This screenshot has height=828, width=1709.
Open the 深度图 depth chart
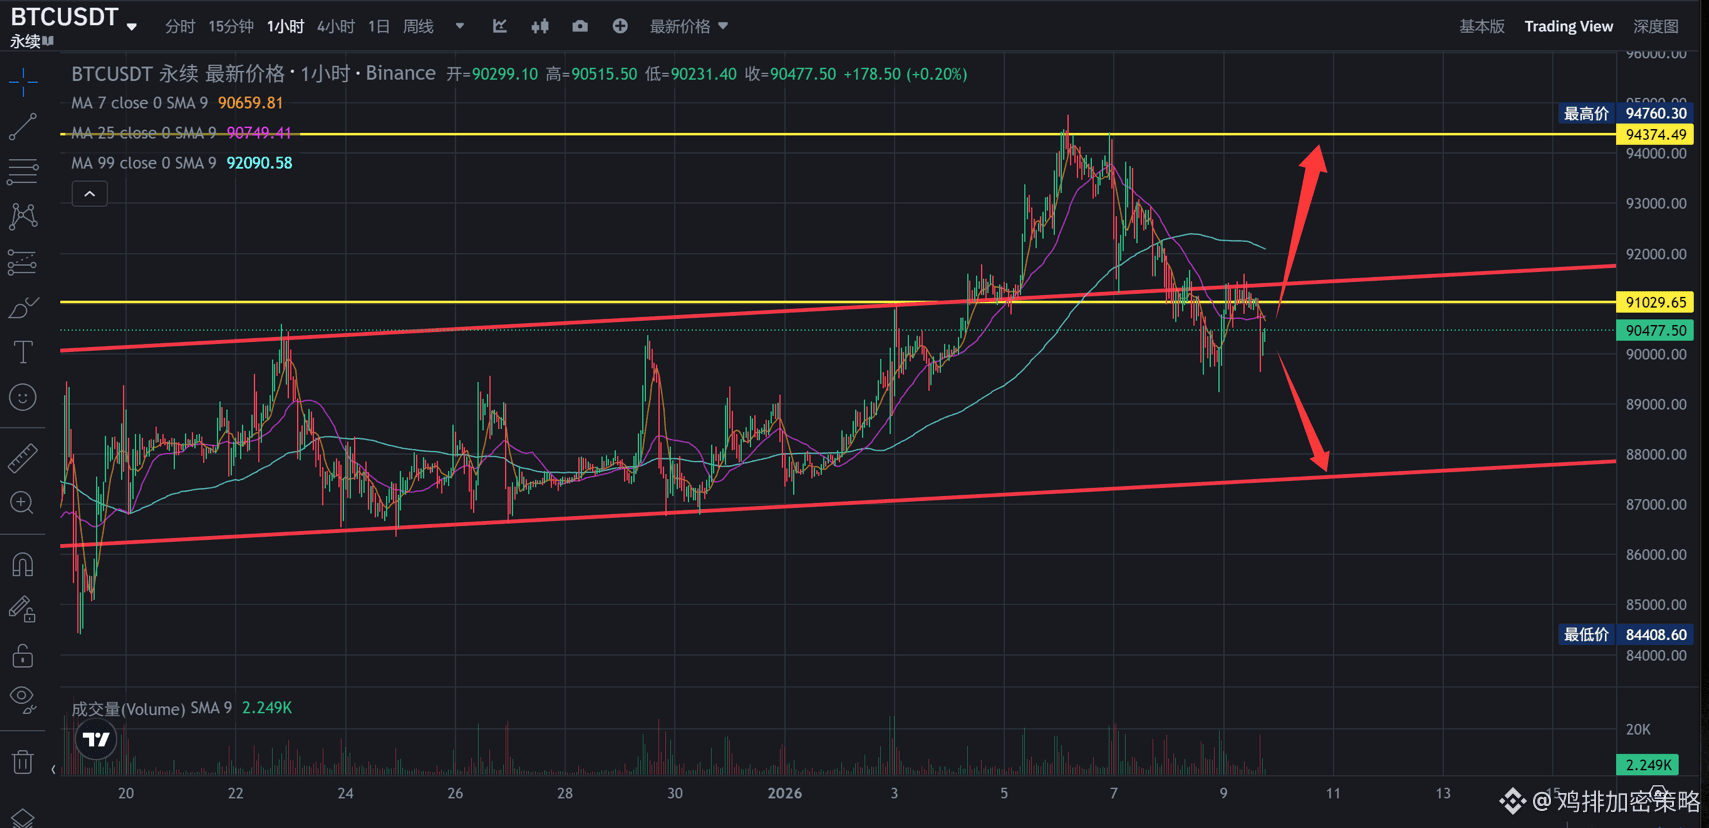pyautogui.click(x=1656, y=27)
